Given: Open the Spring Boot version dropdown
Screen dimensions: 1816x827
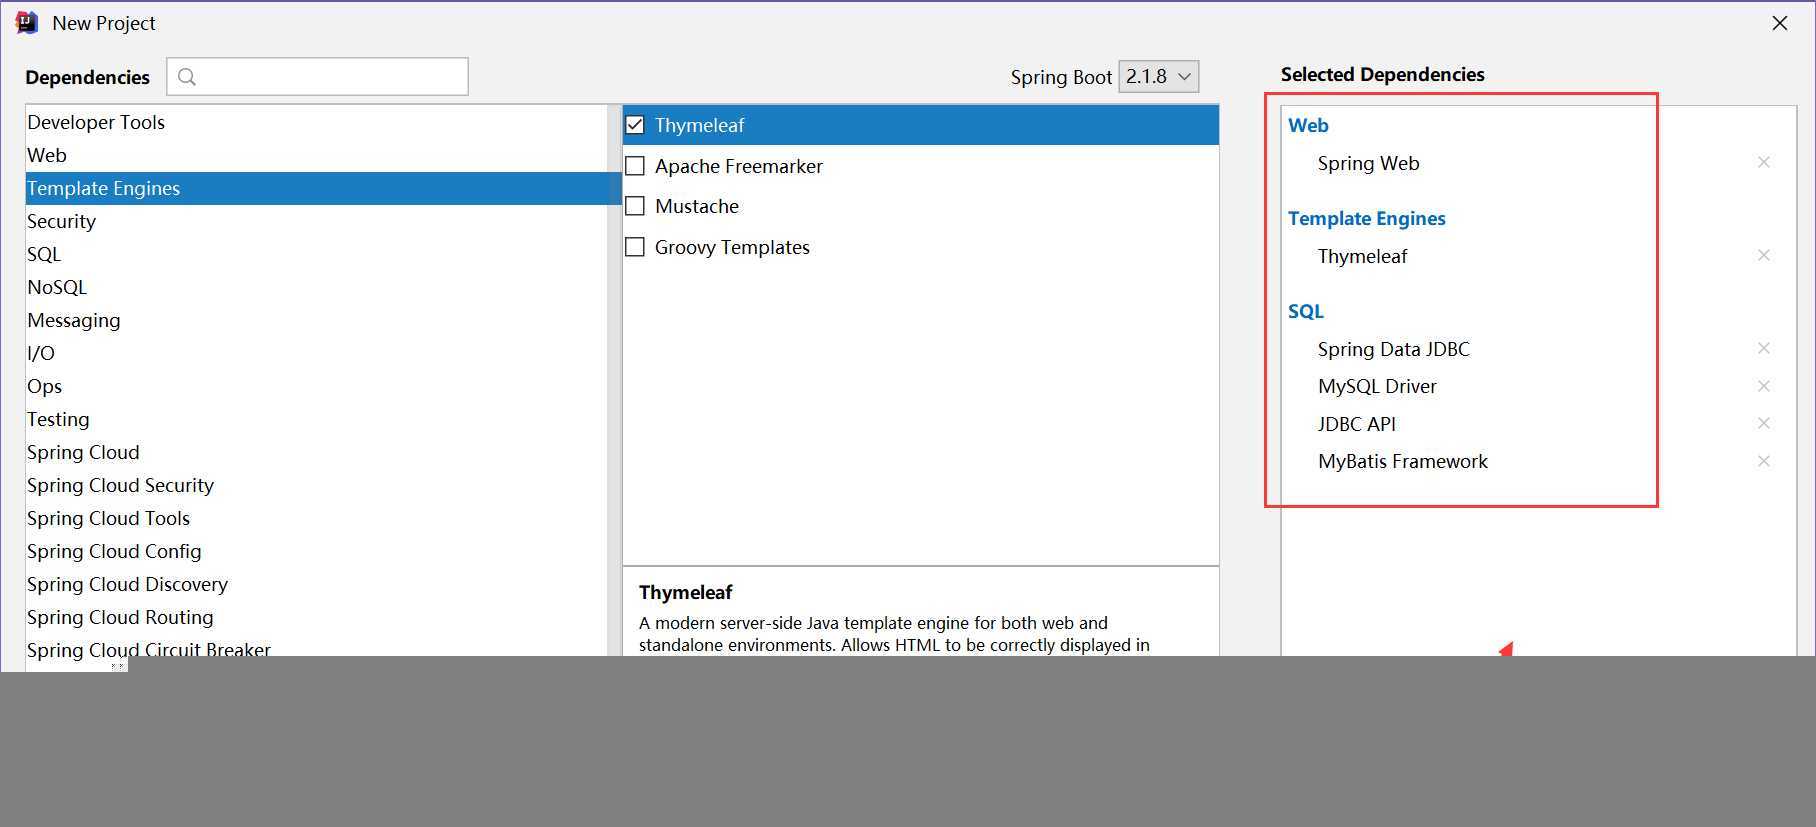Looking at the screenshot, I should coord(1158,76).
